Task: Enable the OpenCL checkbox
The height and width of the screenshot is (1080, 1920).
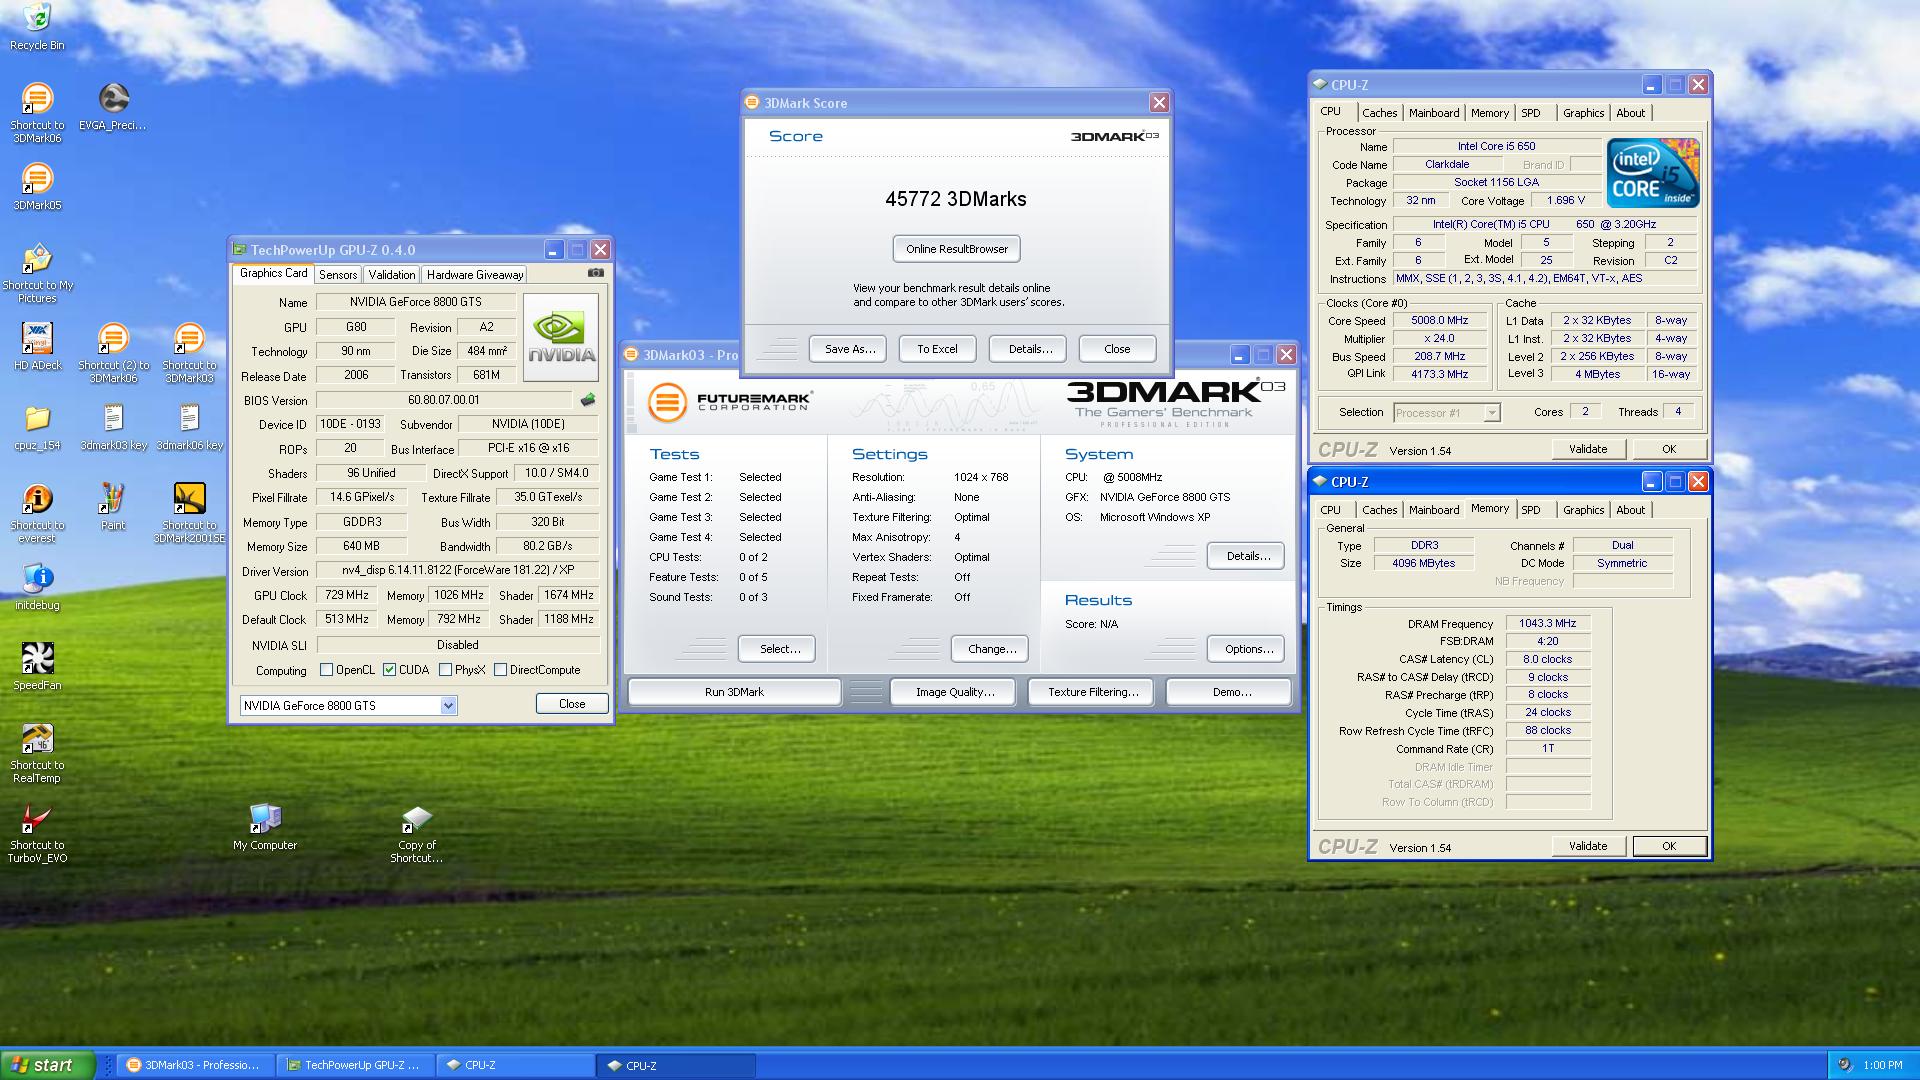Action: pos(326,670)
